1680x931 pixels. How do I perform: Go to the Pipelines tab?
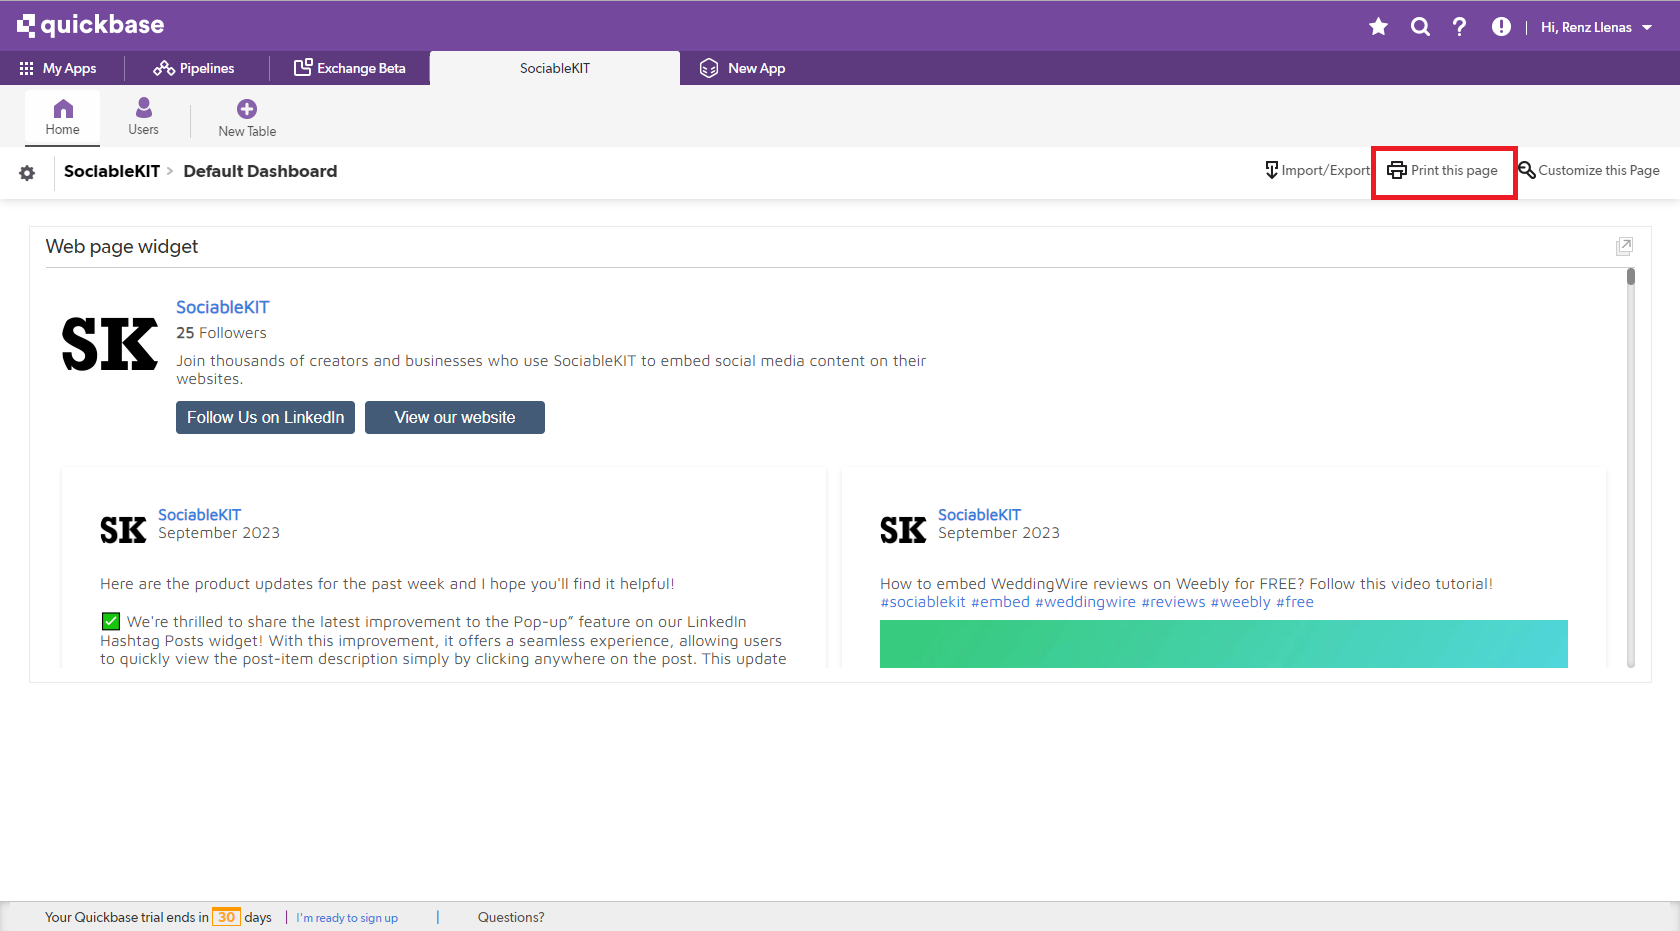(194, 68)
